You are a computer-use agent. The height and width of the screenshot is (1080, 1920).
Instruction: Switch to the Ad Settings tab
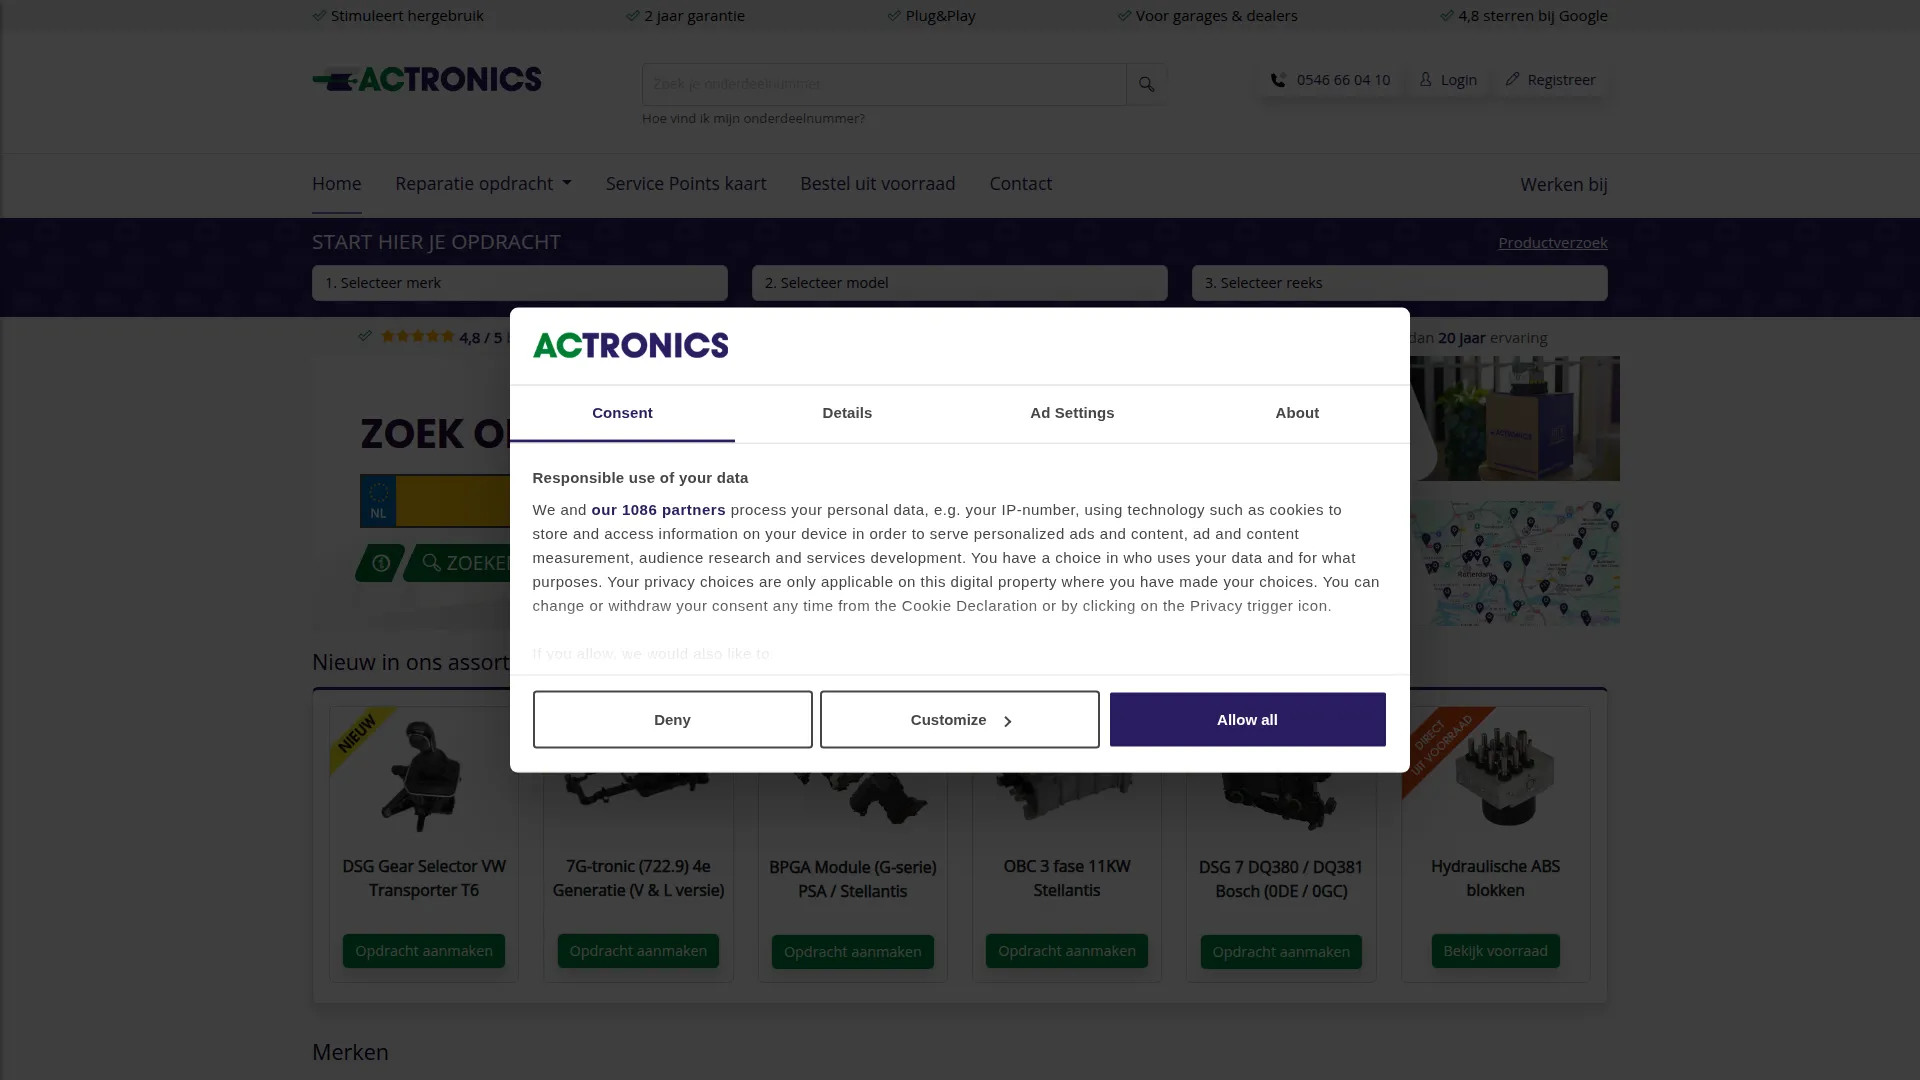pos(1072,413)
